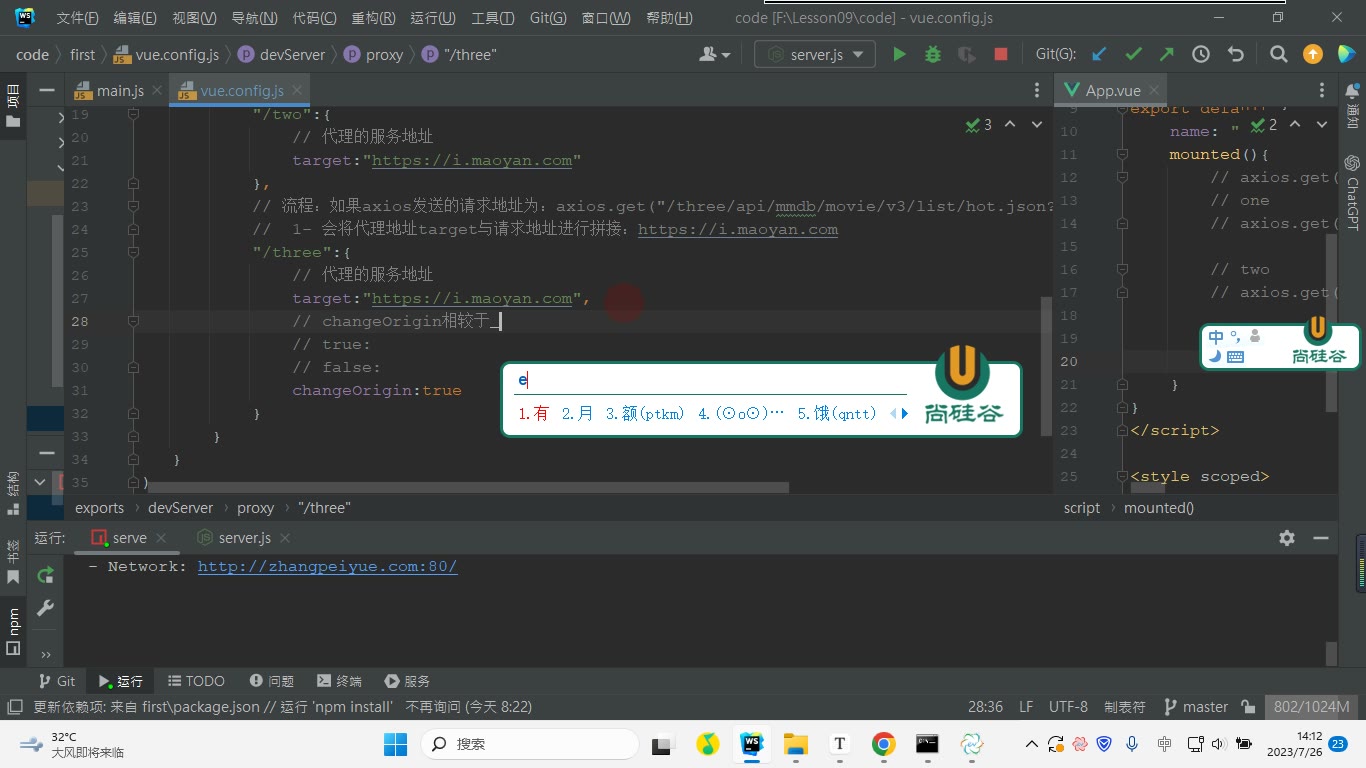
Task: Click the user account icon in the toolbar
Action: tap(716, 55)
